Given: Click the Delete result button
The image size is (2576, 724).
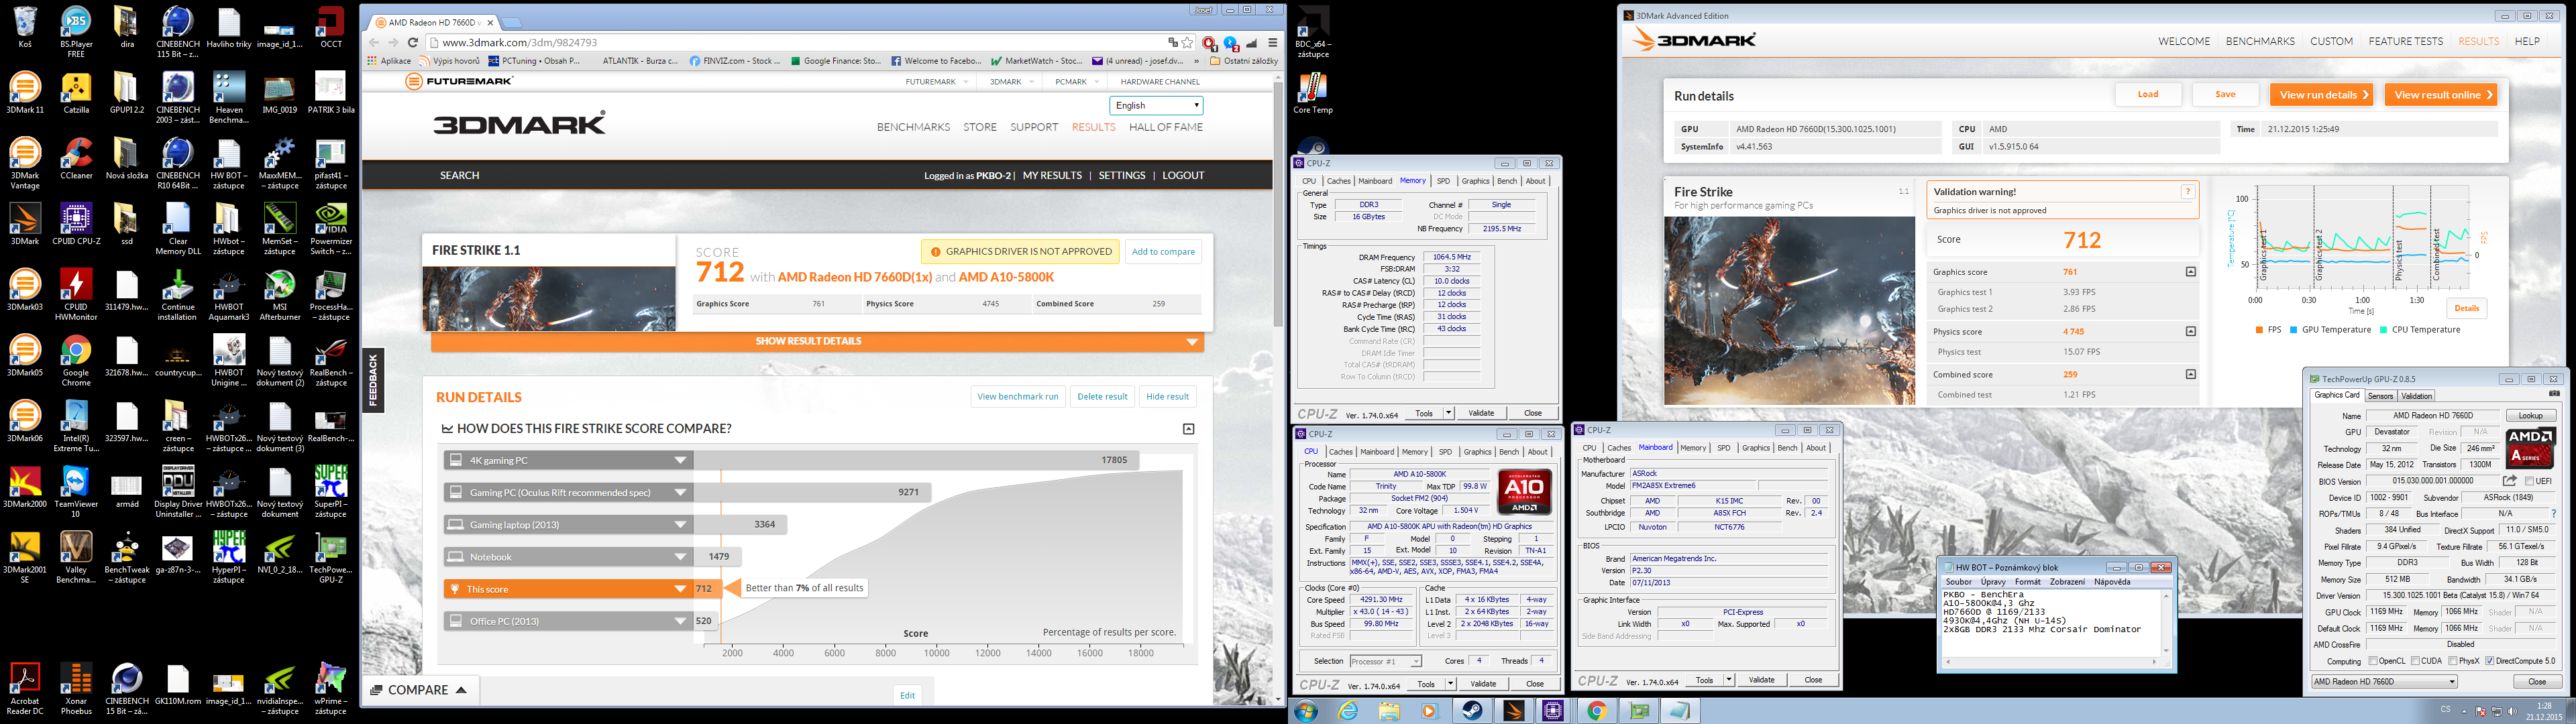Looking at the screenshot, I should tap(1102, 396).
